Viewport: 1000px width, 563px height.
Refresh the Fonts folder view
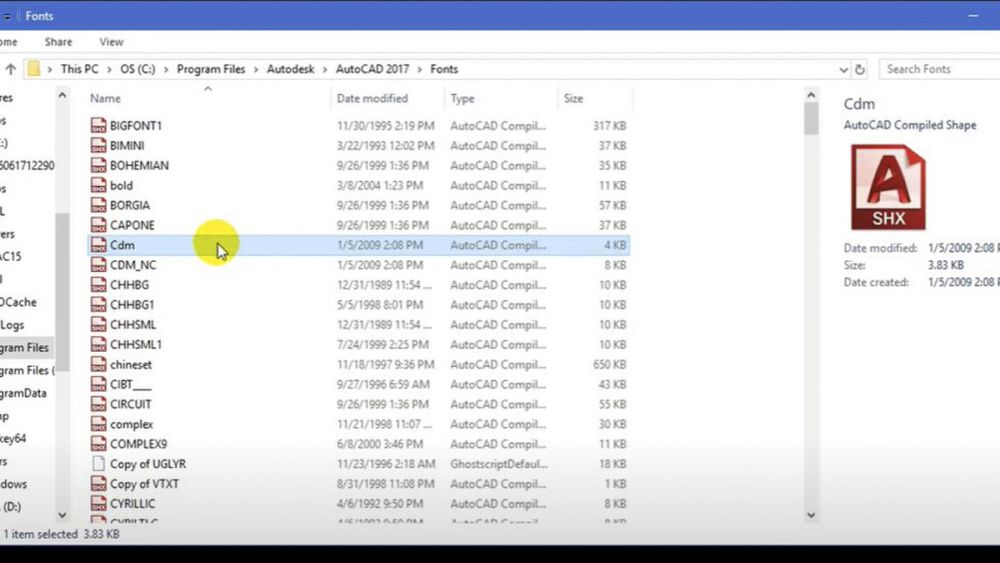click(860, 69)
